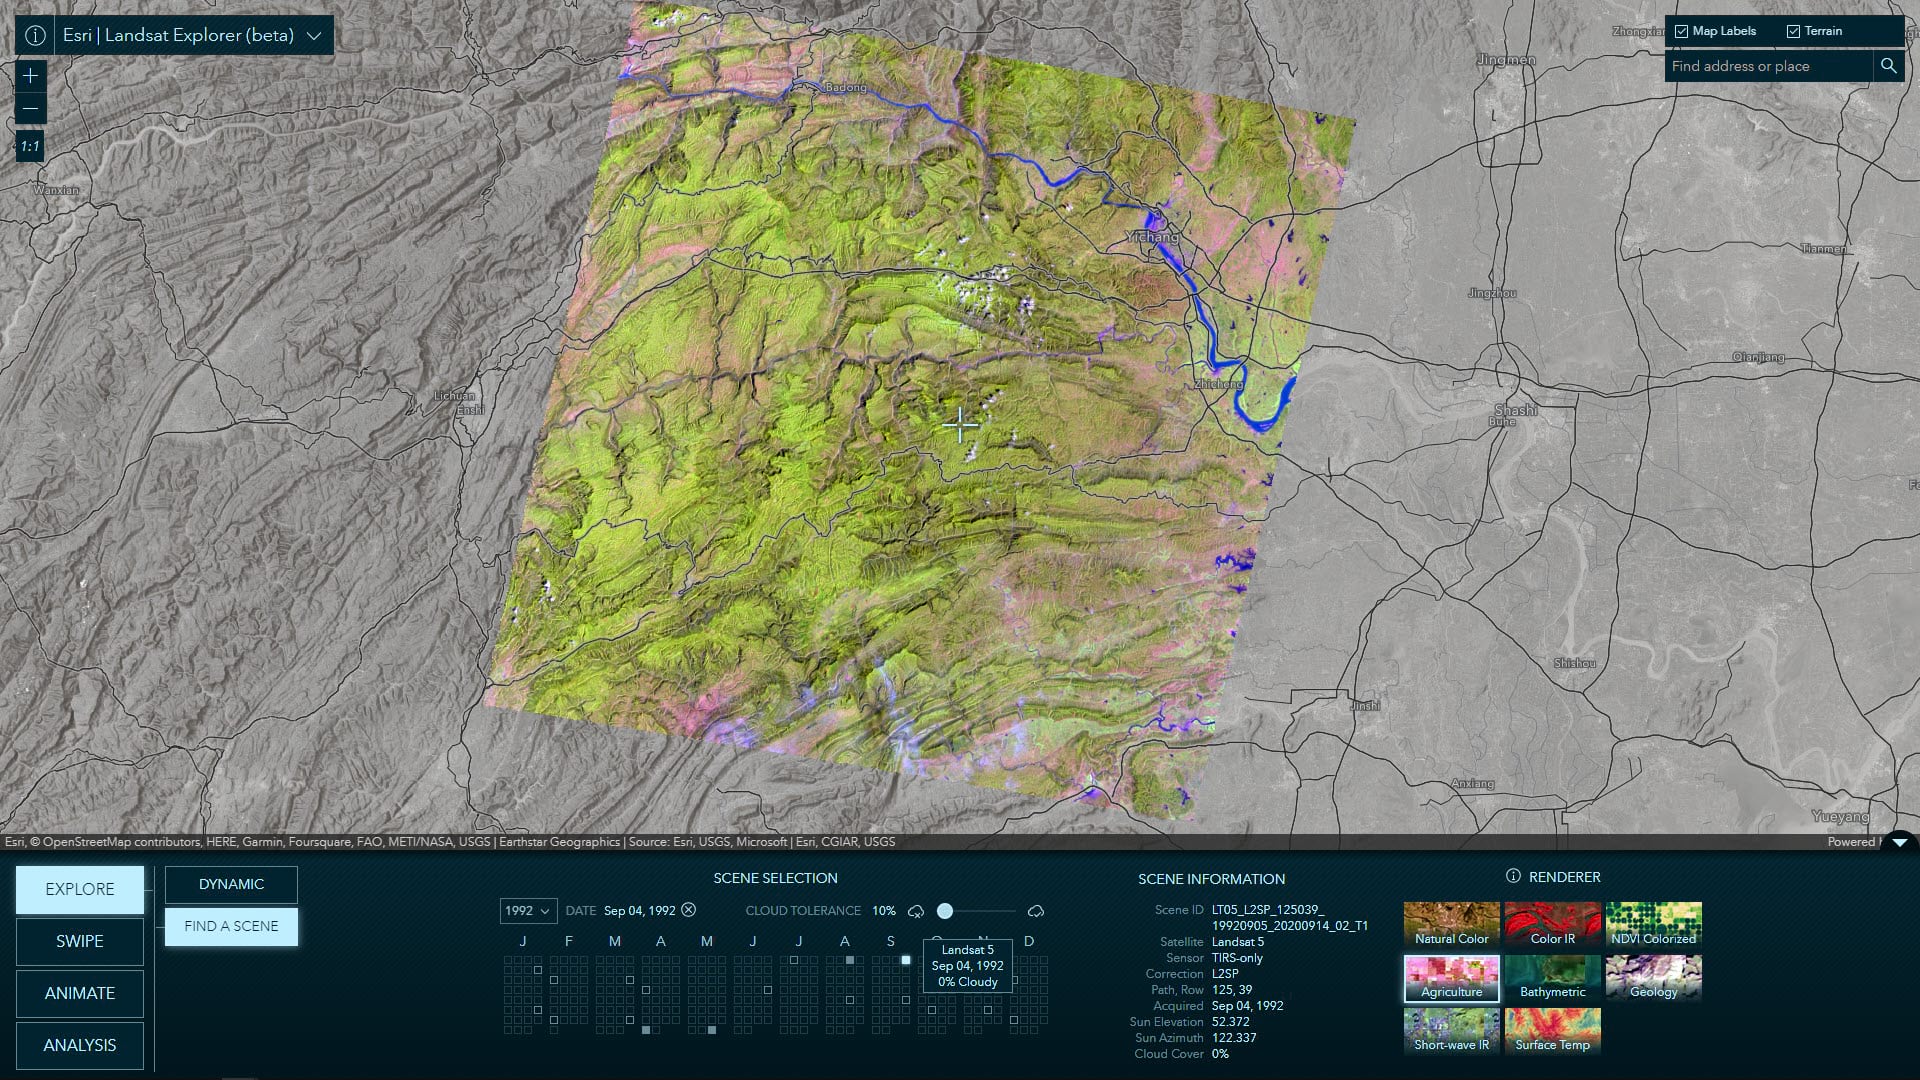
Task: Choose the Surface Temp renderer
Action: [x=1552, y=1031]
